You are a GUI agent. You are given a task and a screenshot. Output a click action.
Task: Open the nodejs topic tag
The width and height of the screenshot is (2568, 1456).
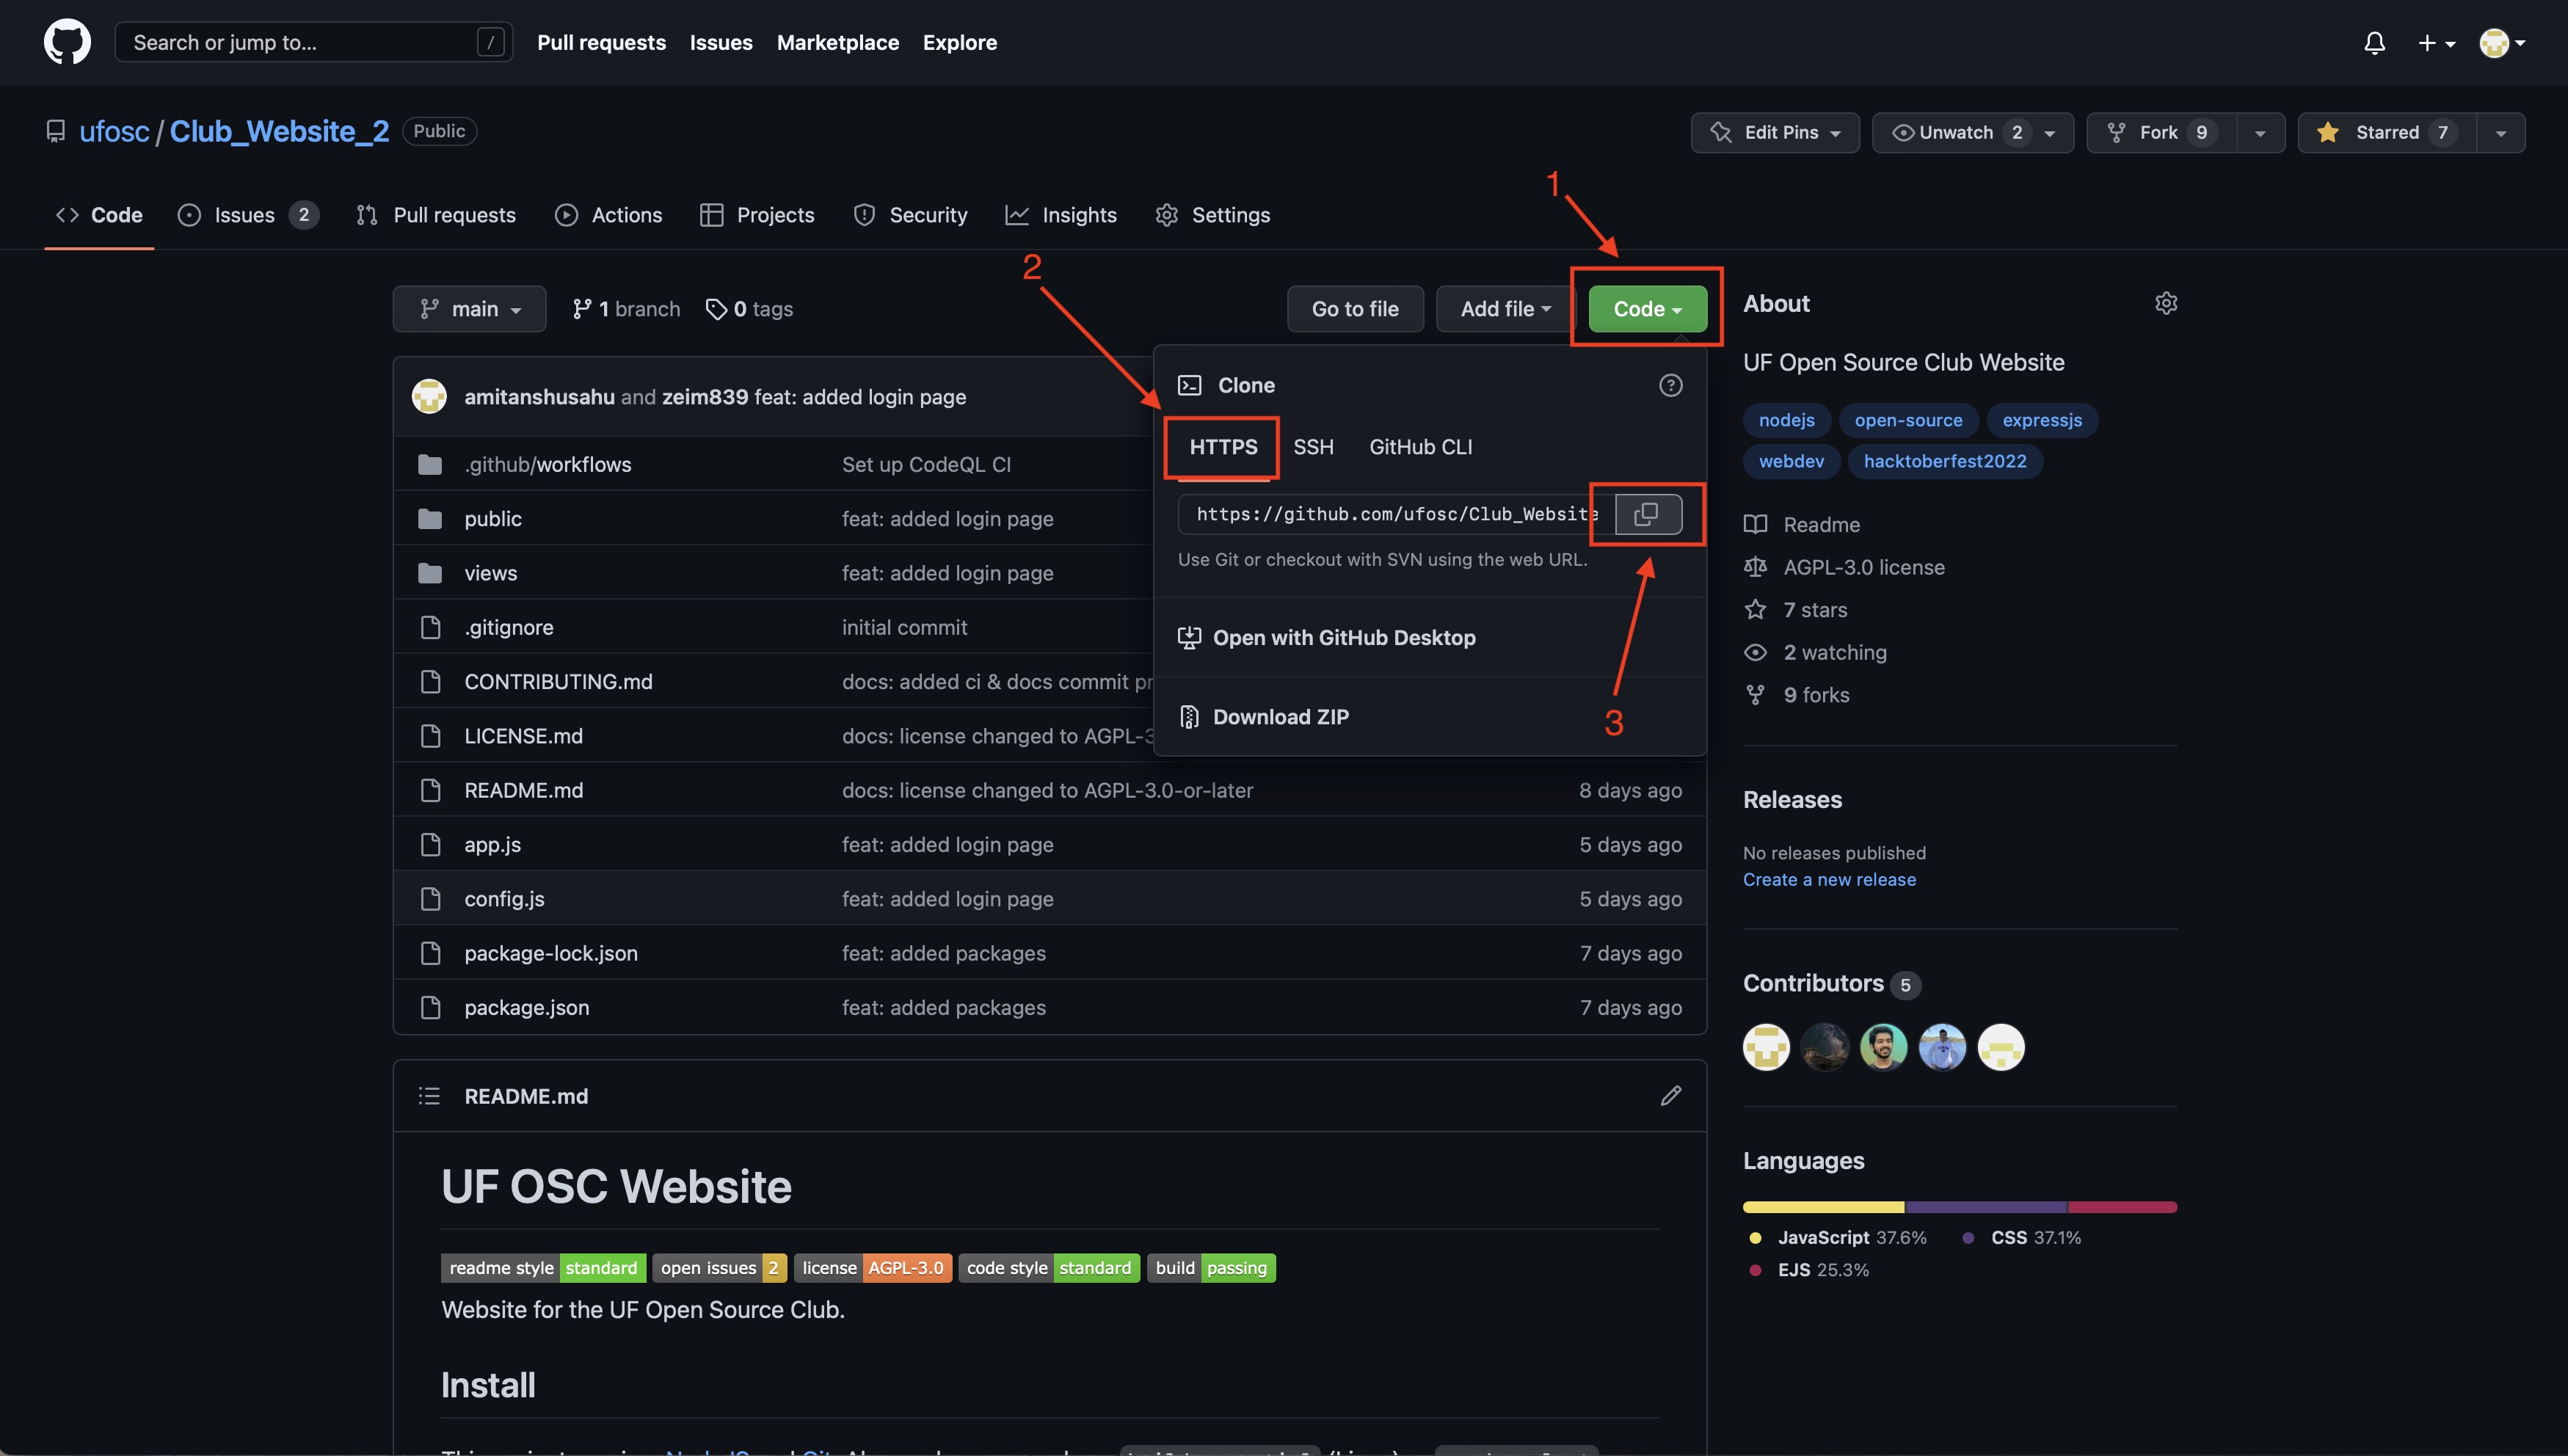(x=1786, y=420)
